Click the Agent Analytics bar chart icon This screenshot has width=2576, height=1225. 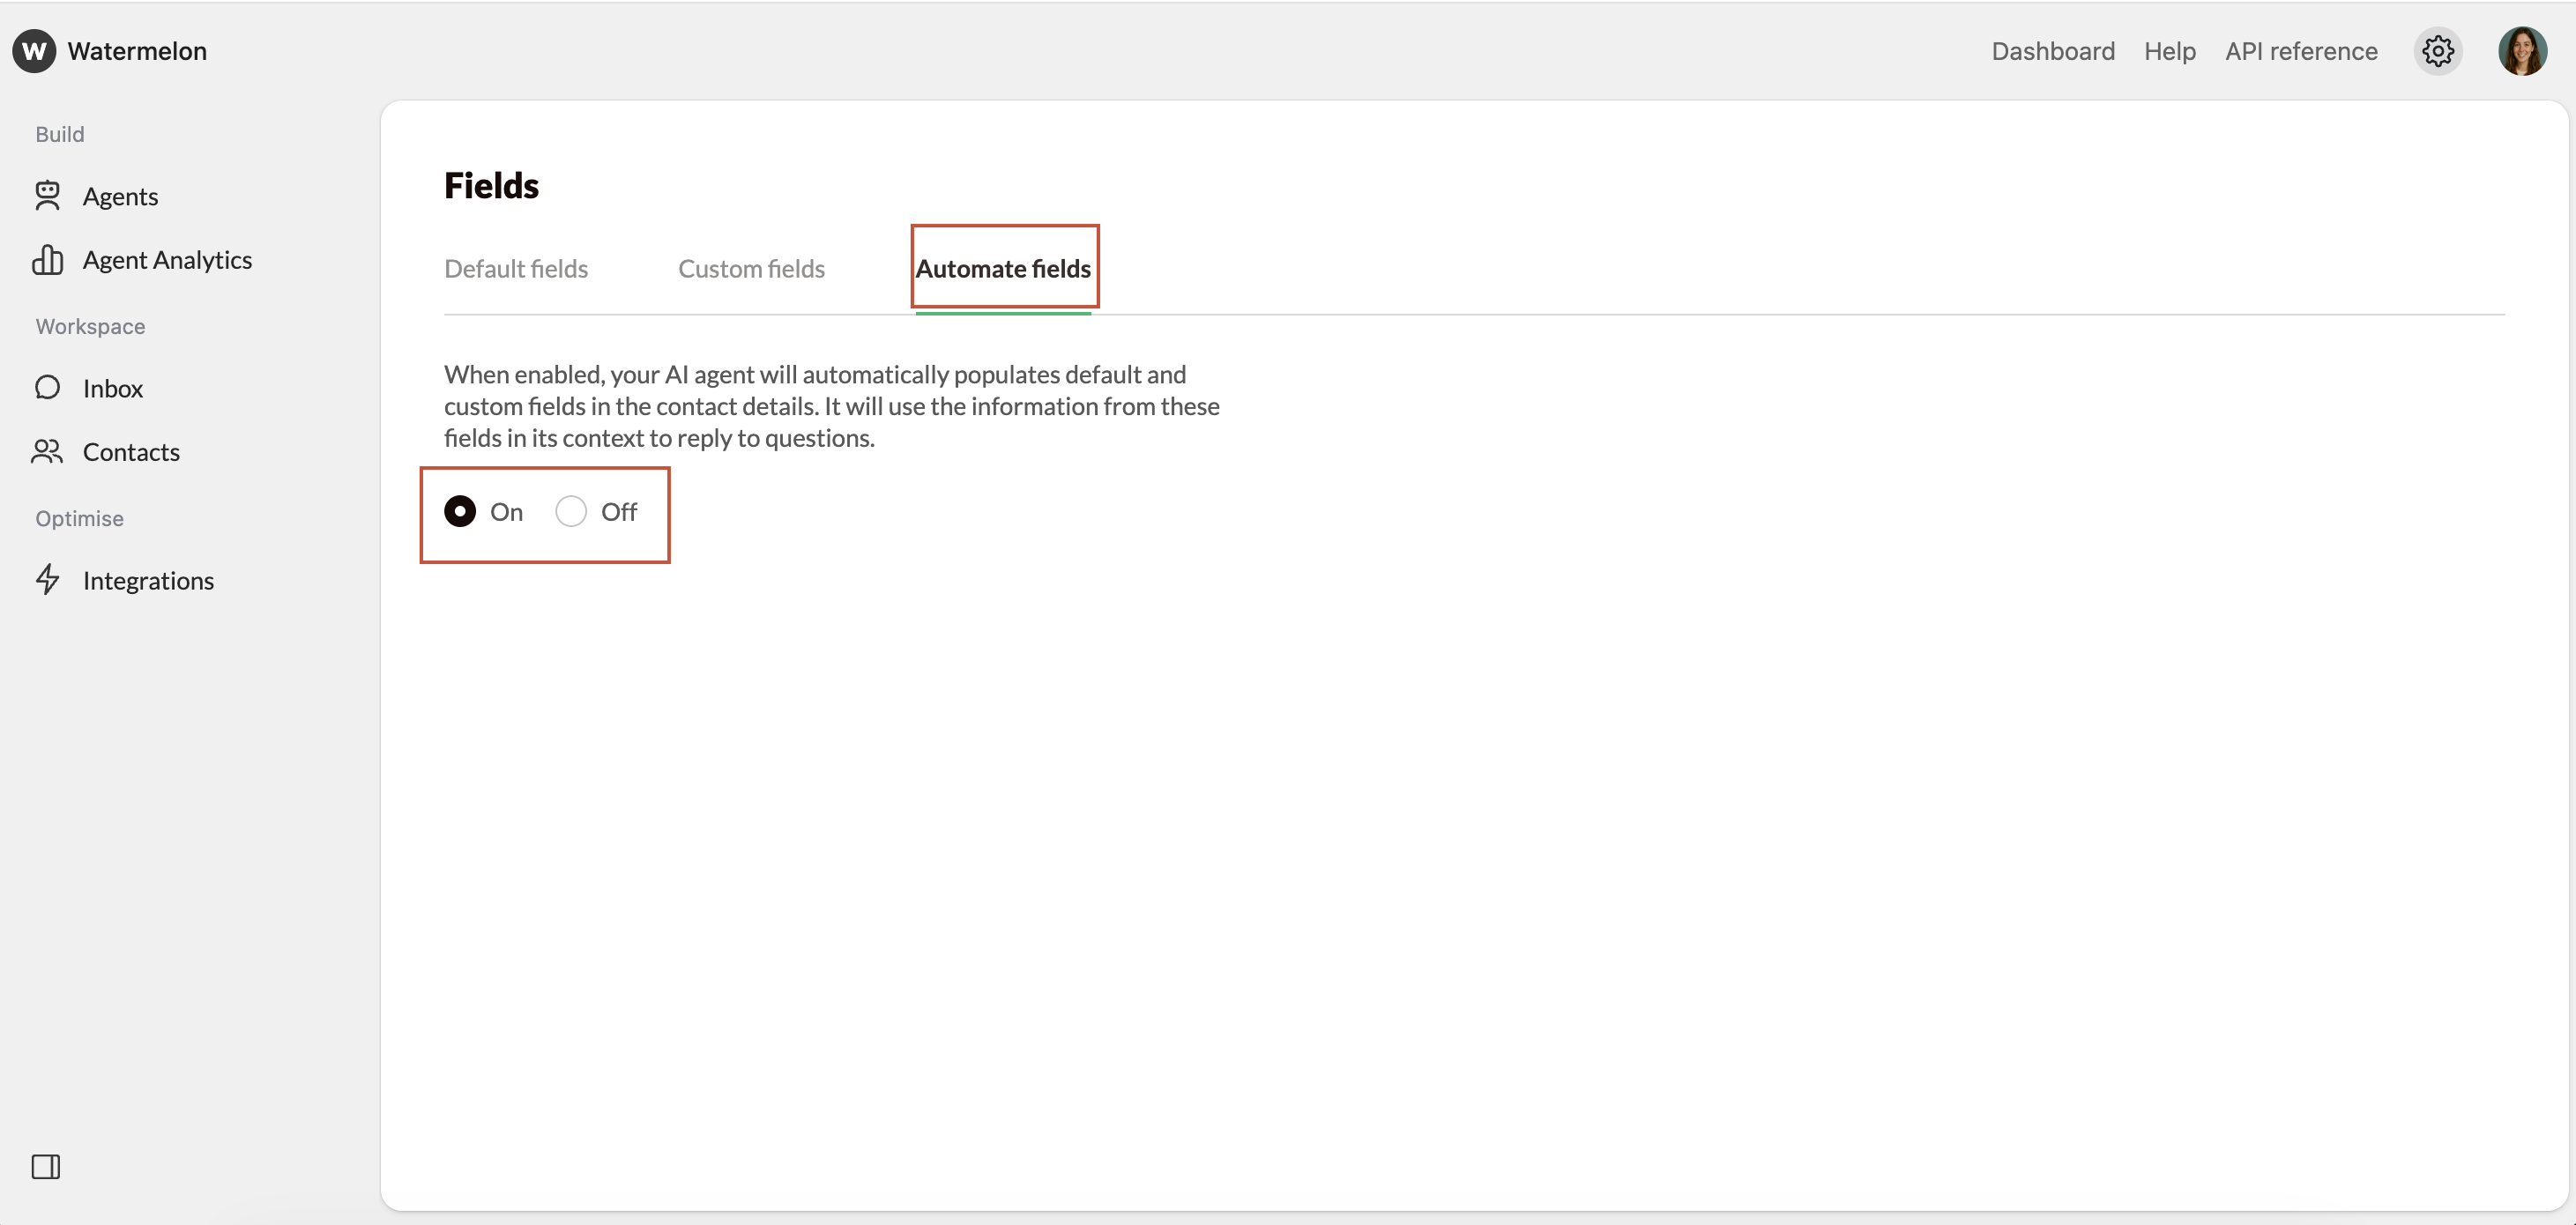[47, 260]
